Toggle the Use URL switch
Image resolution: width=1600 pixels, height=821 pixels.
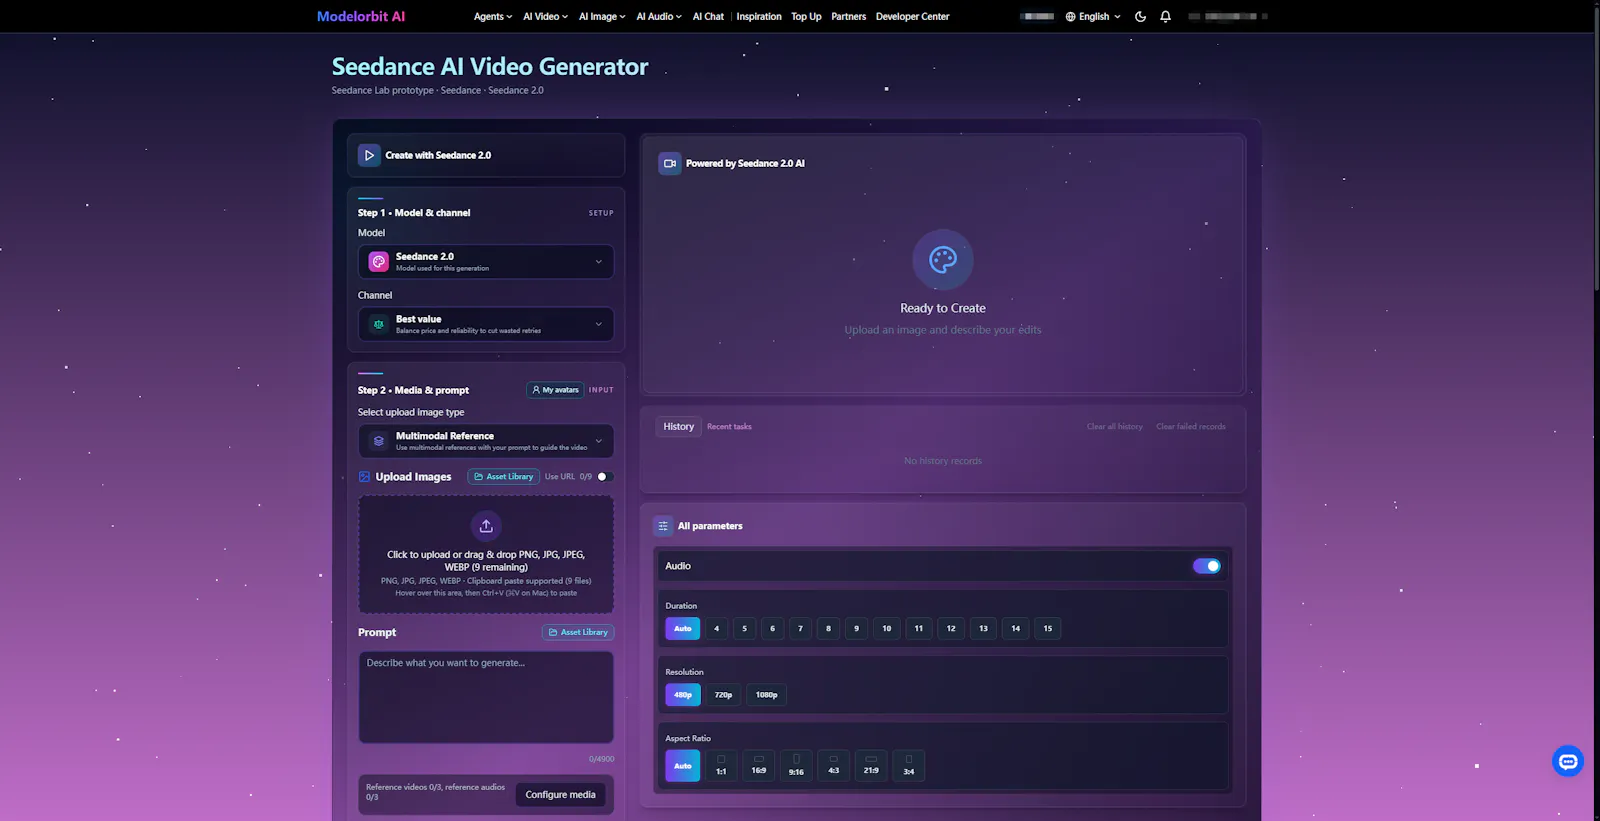(603, 477)
